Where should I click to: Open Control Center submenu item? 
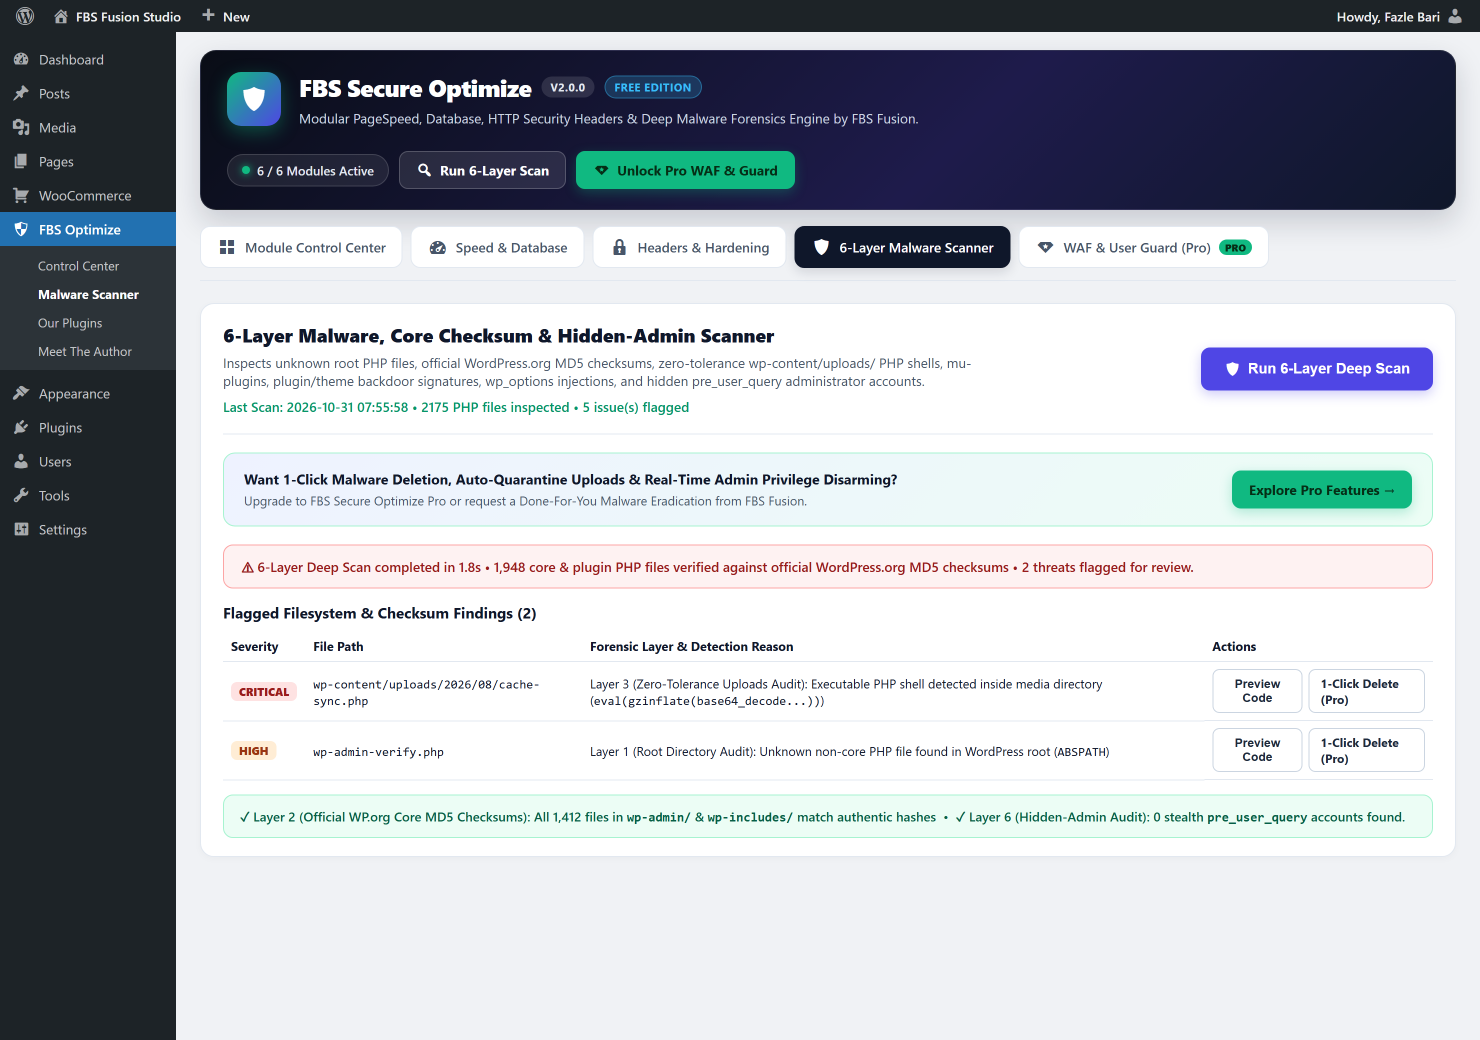click(78, 266)
